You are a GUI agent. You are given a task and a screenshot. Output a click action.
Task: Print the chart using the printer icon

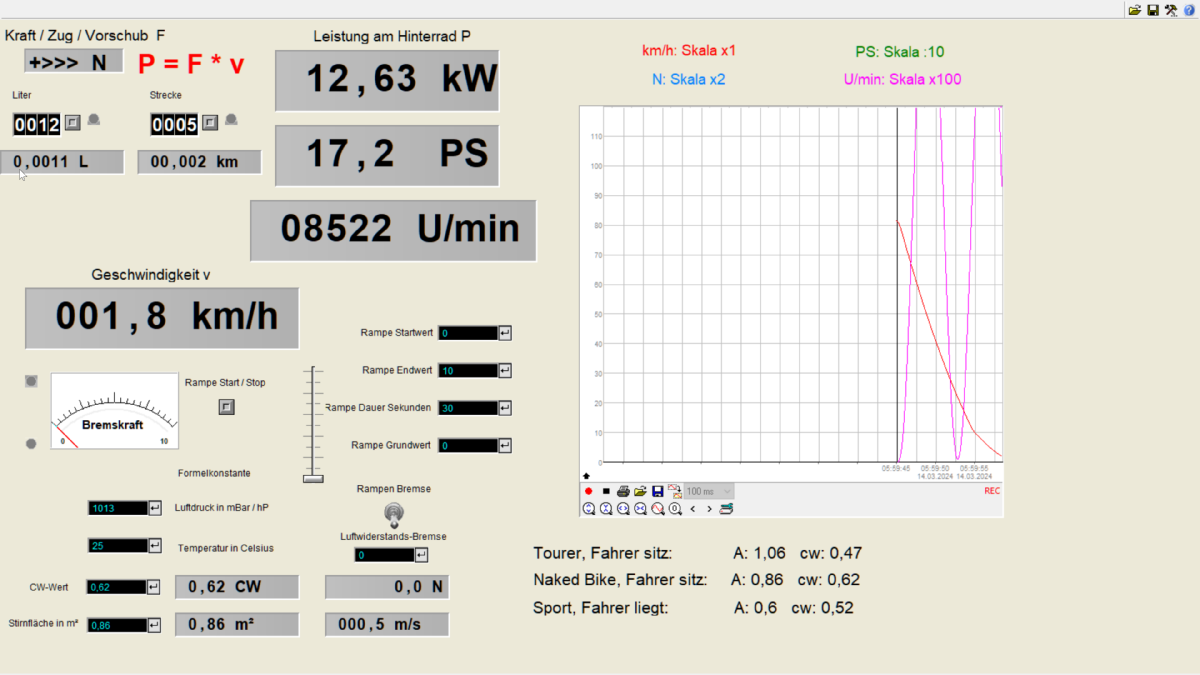623,492
